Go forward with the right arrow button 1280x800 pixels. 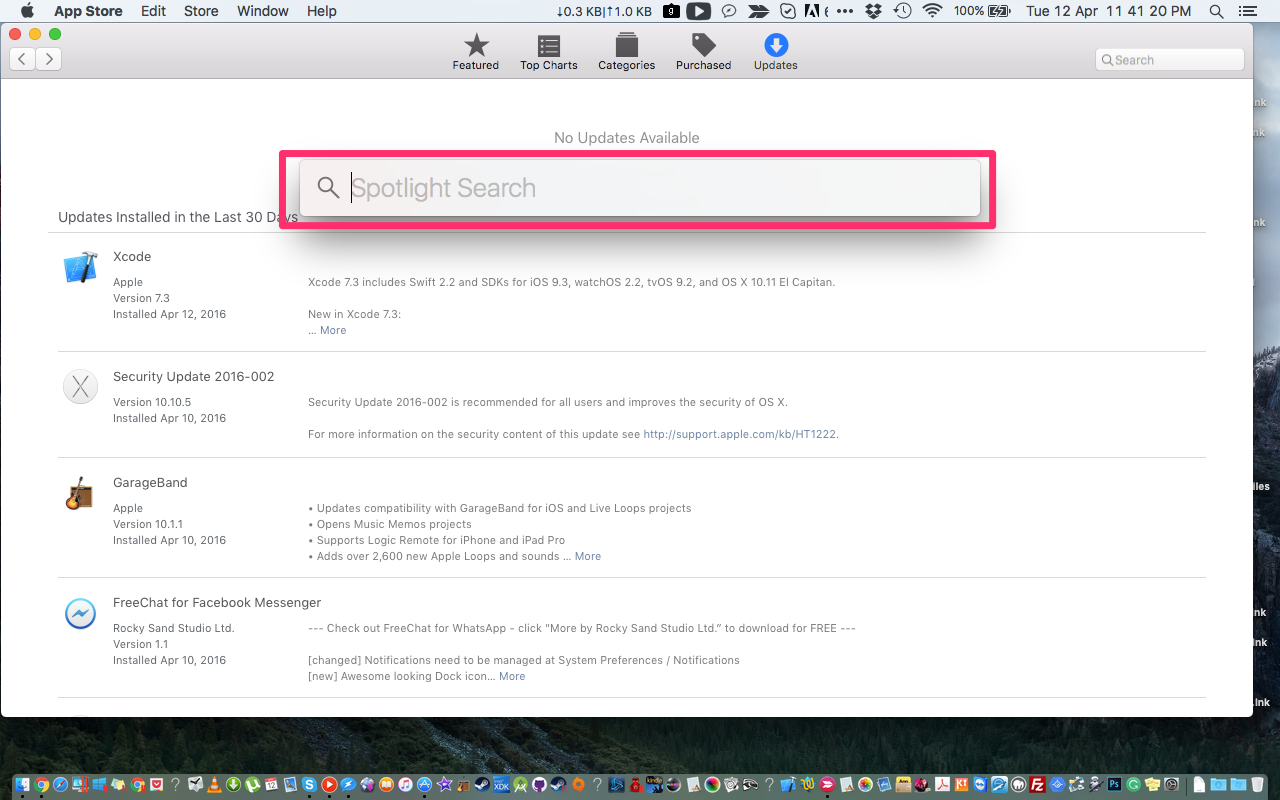point(49,59)
